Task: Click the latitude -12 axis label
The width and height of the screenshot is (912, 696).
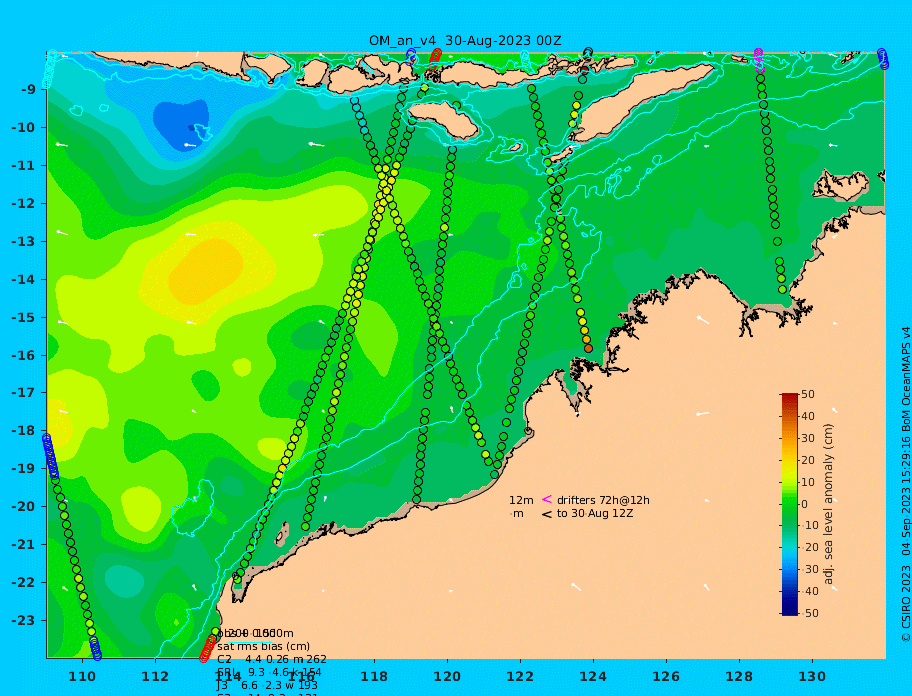Action: [x=23, y=204]
